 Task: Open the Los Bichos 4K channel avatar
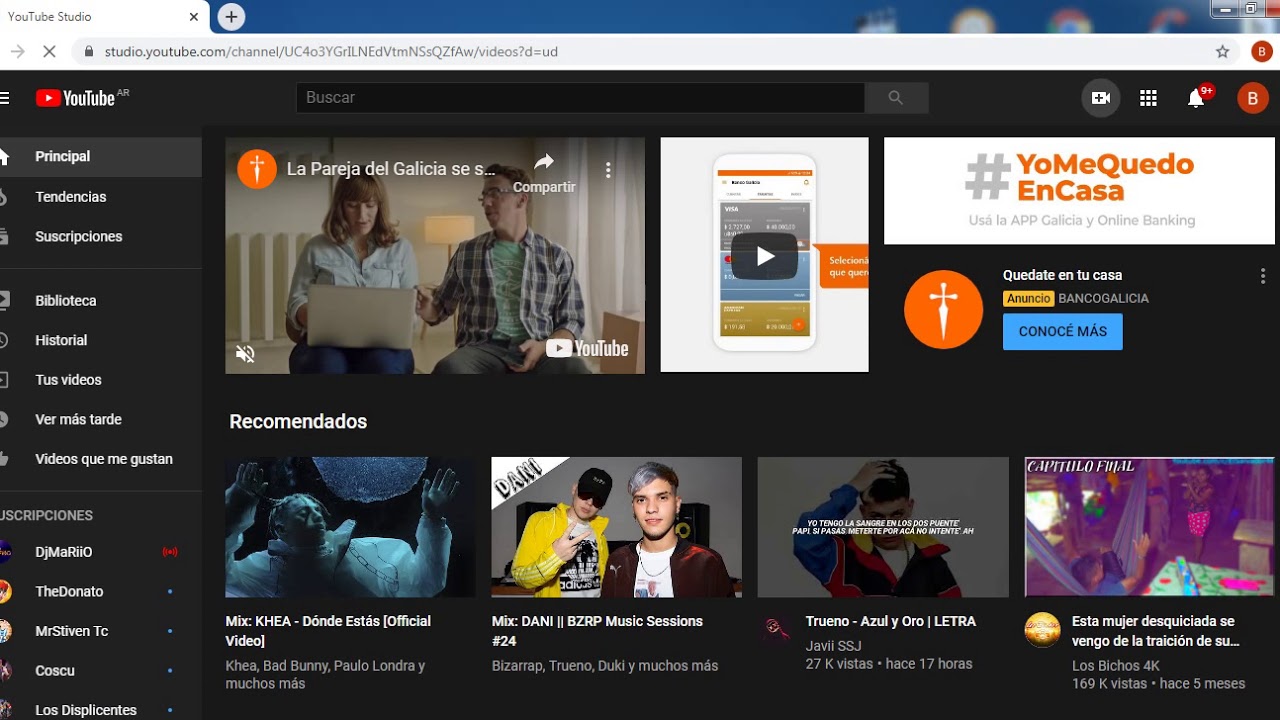coord(1042,630)
